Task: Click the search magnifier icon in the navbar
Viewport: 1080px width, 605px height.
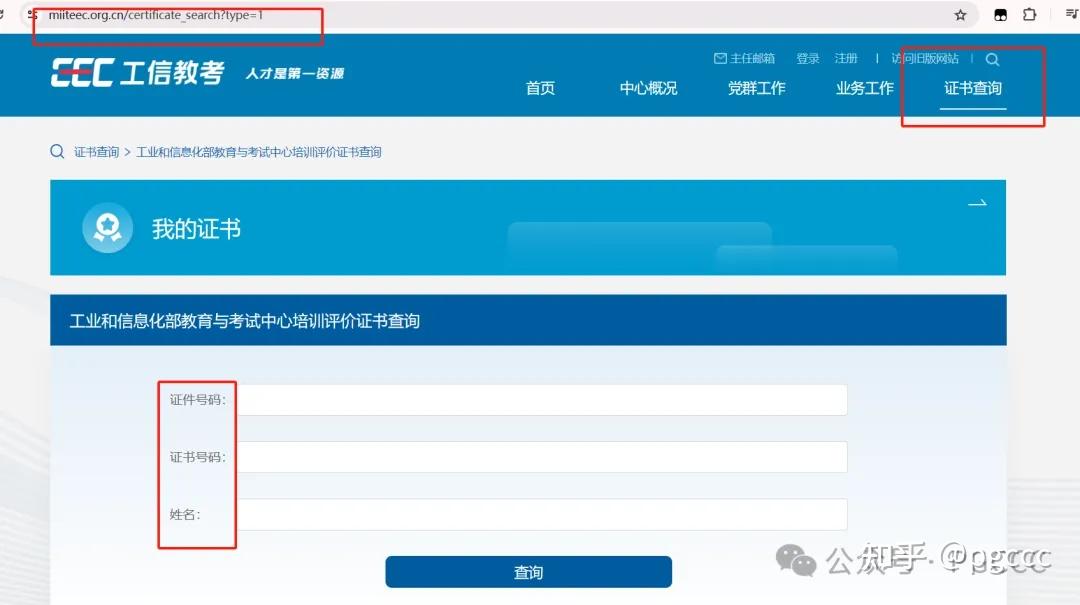Action: [x=992, y=59]
